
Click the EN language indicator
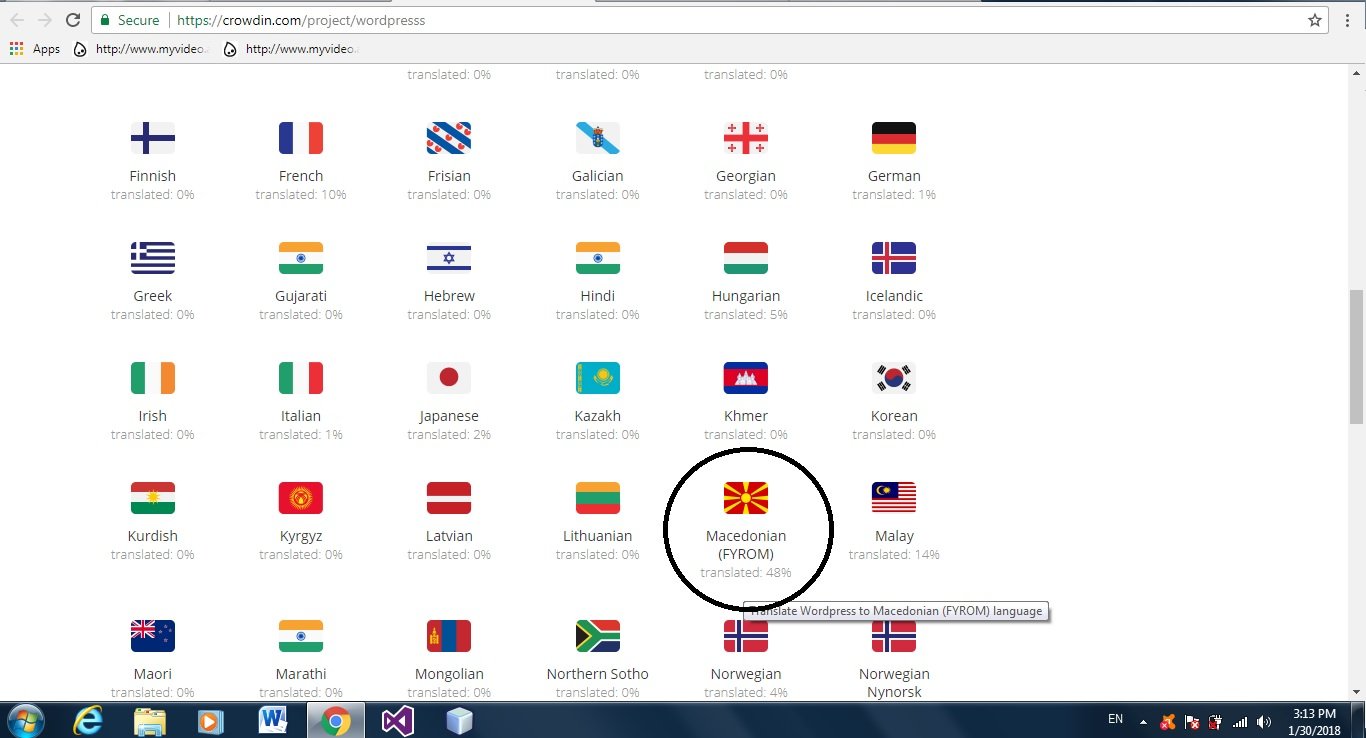[1116, 719]
